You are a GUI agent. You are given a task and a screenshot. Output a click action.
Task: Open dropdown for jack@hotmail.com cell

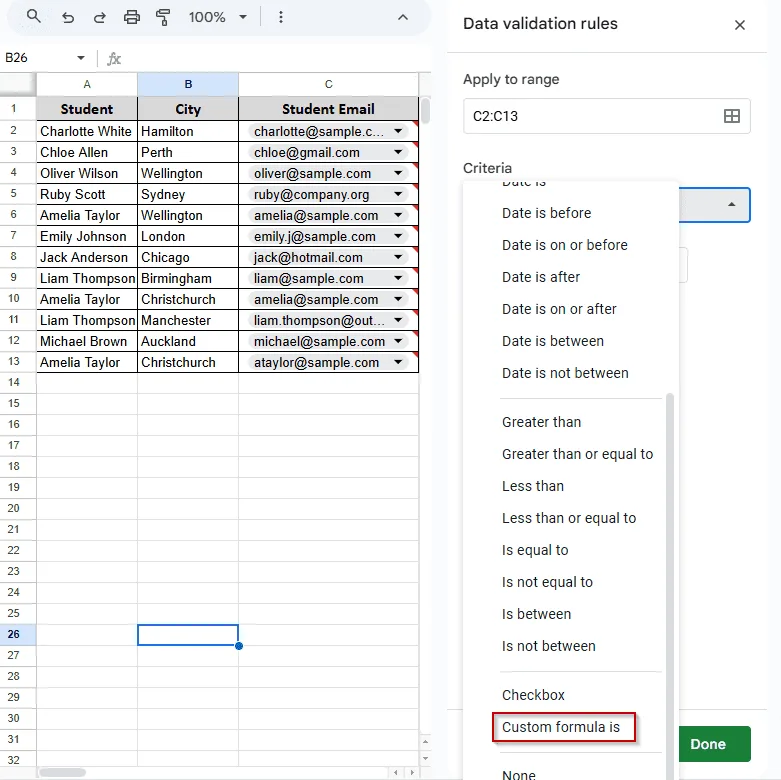point(398,258)
